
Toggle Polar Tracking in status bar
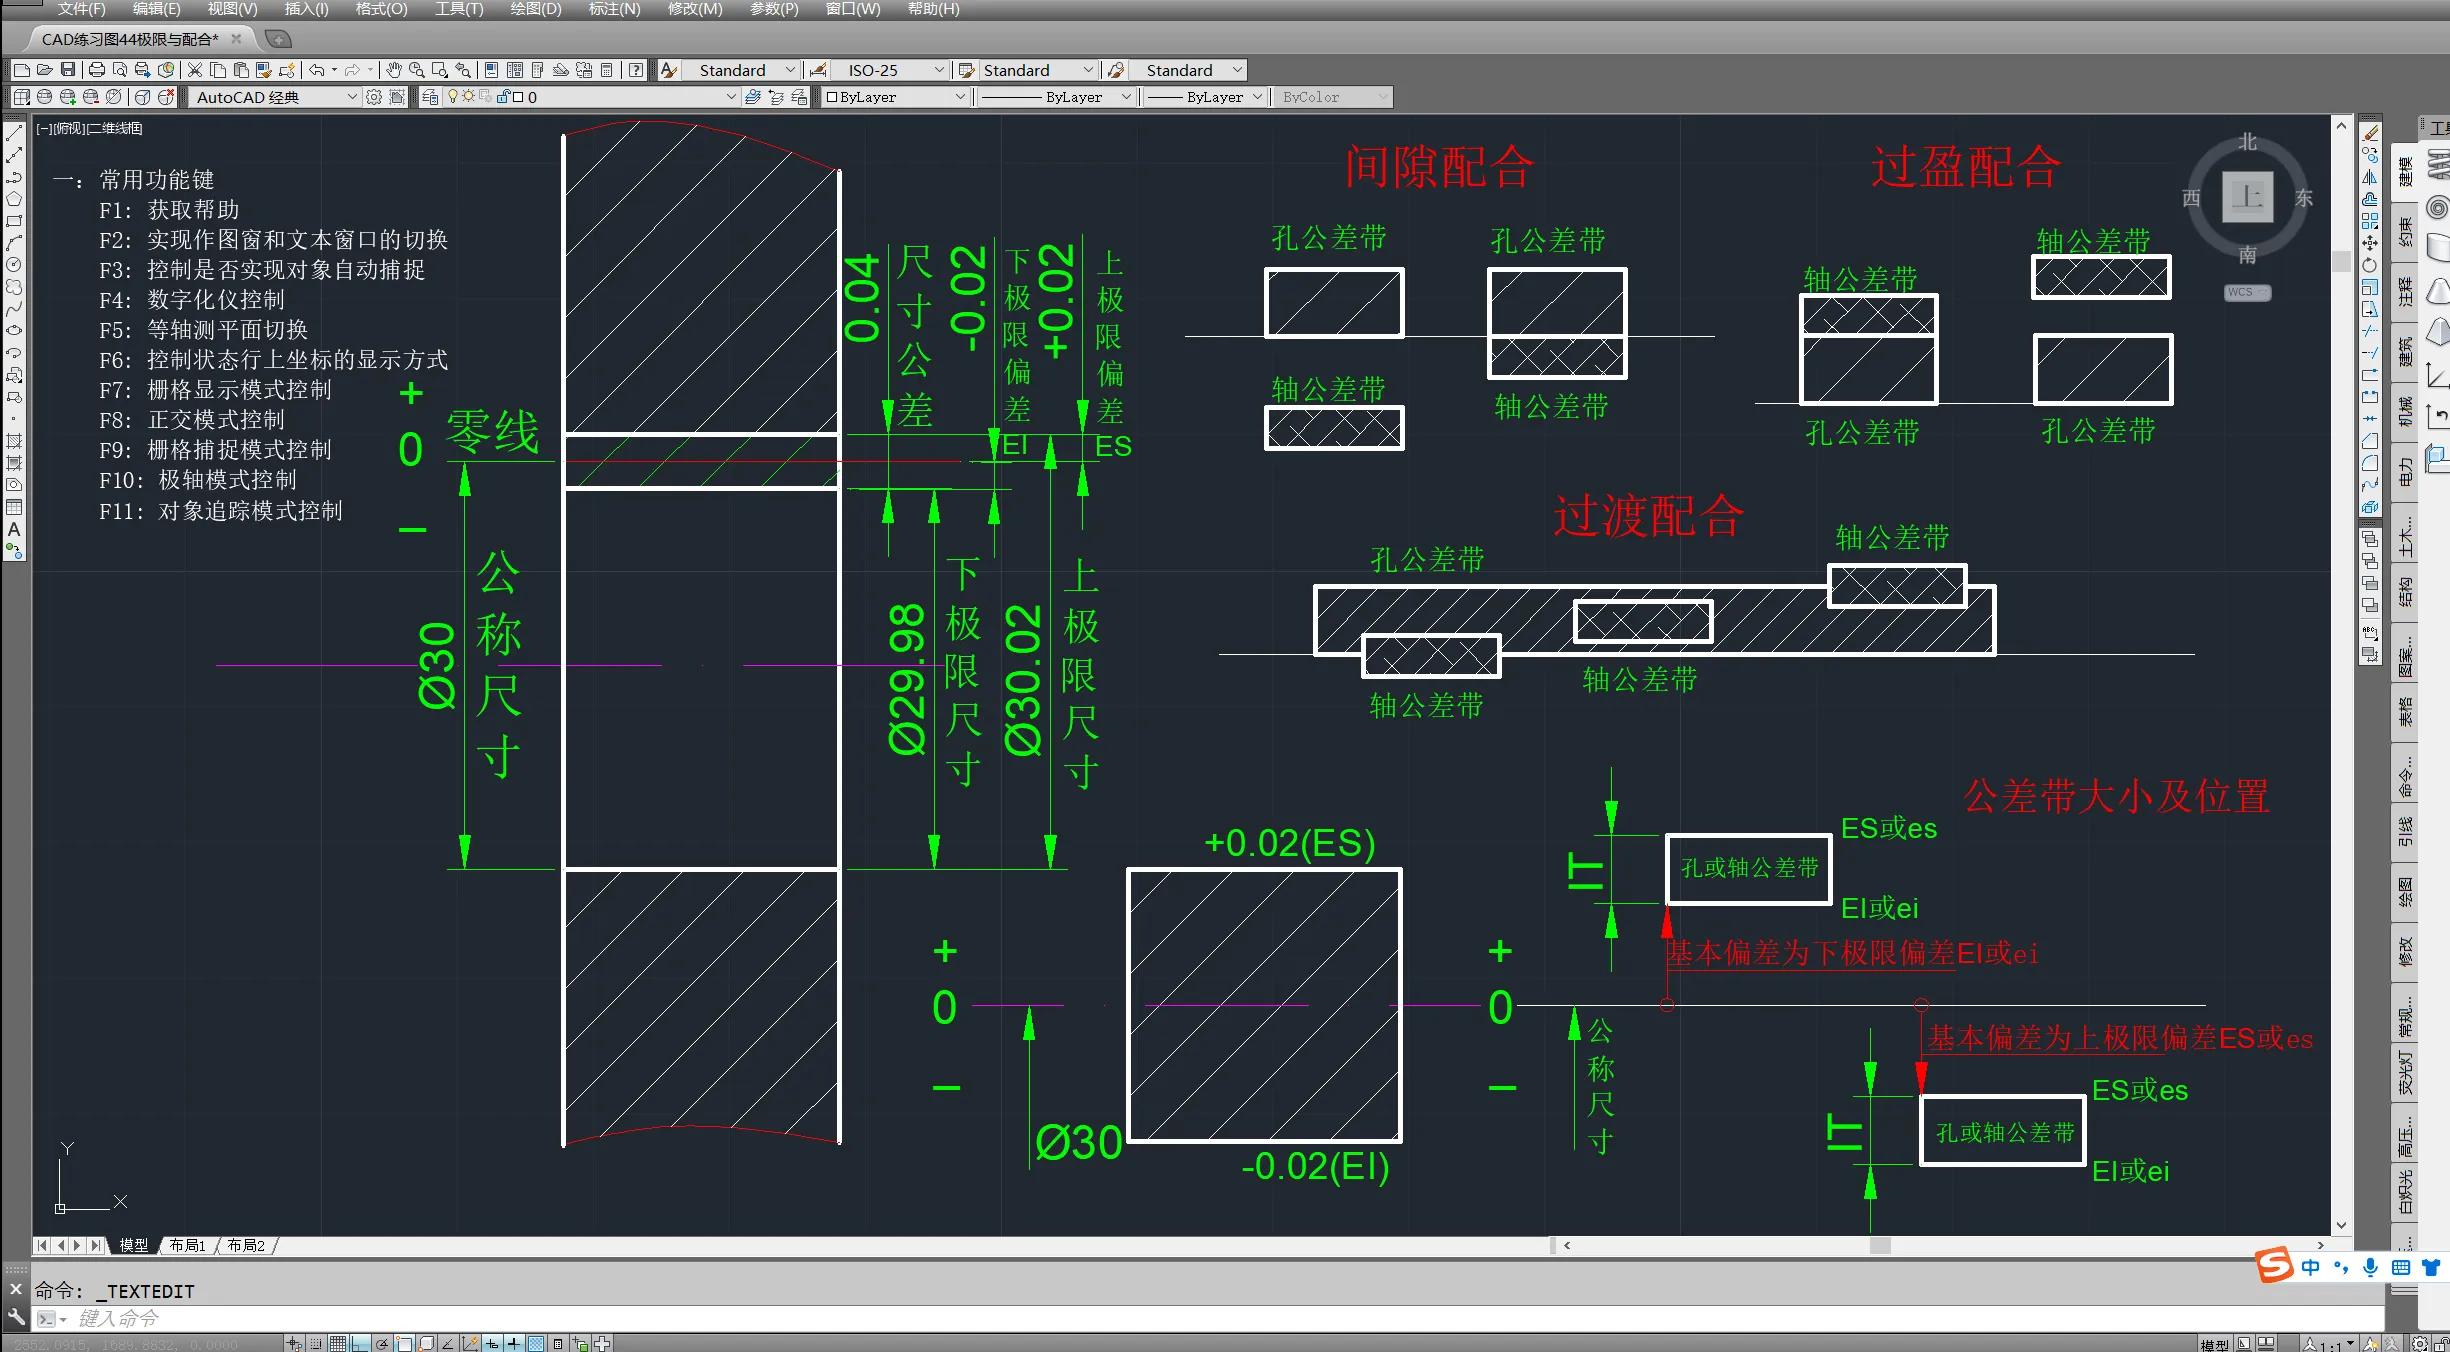(382, 1343)
